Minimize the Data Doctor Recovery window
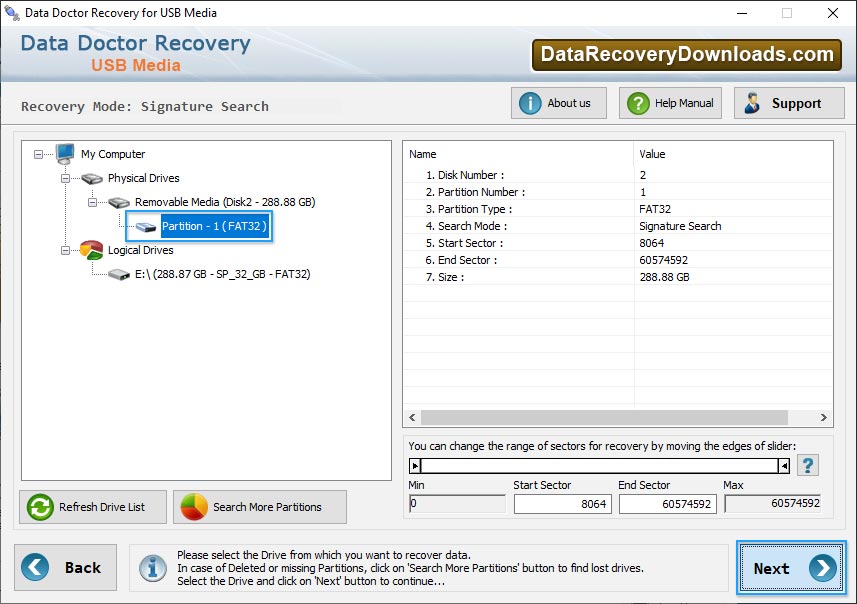This screenshot has height=604, width=857. point(742,13)
